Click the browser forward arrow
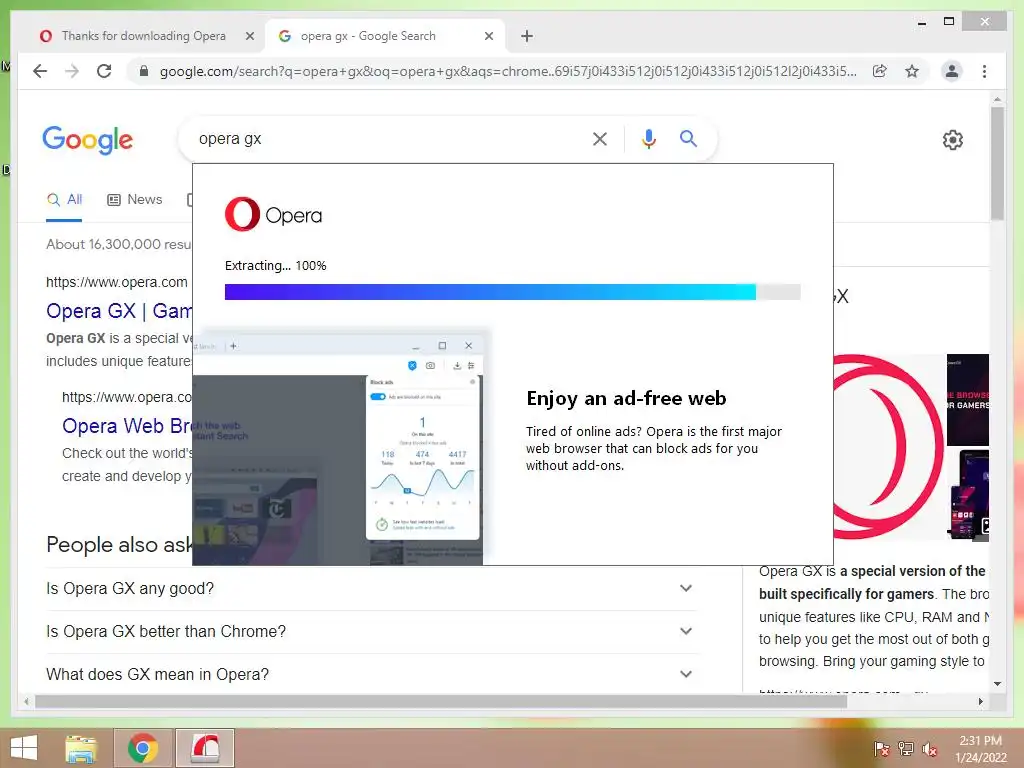Image resolution: width=1024 pixels, height=768 pixels. (x=72, y=71)
